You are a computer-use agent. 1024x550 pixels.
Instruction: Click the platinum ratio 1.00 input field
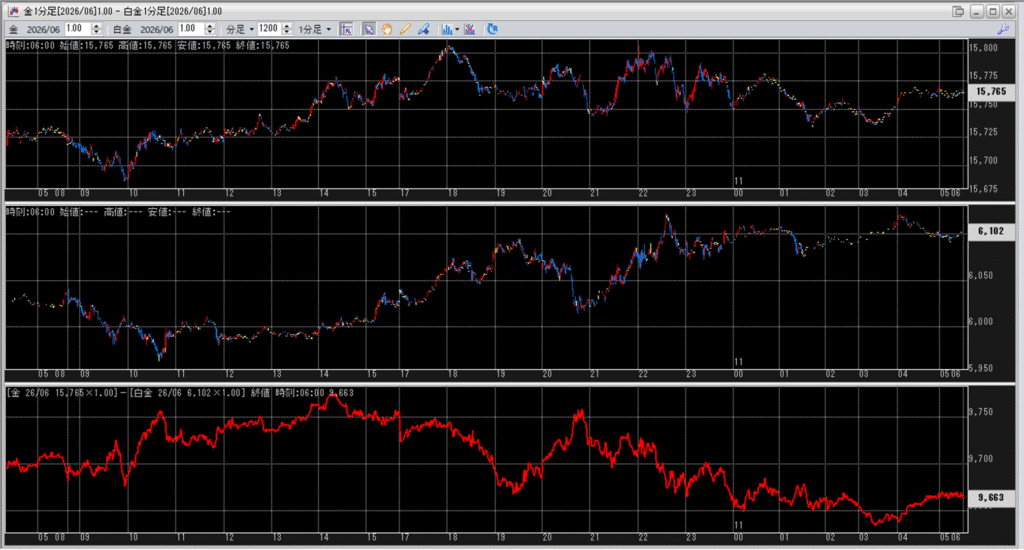(x=191, y=29)
